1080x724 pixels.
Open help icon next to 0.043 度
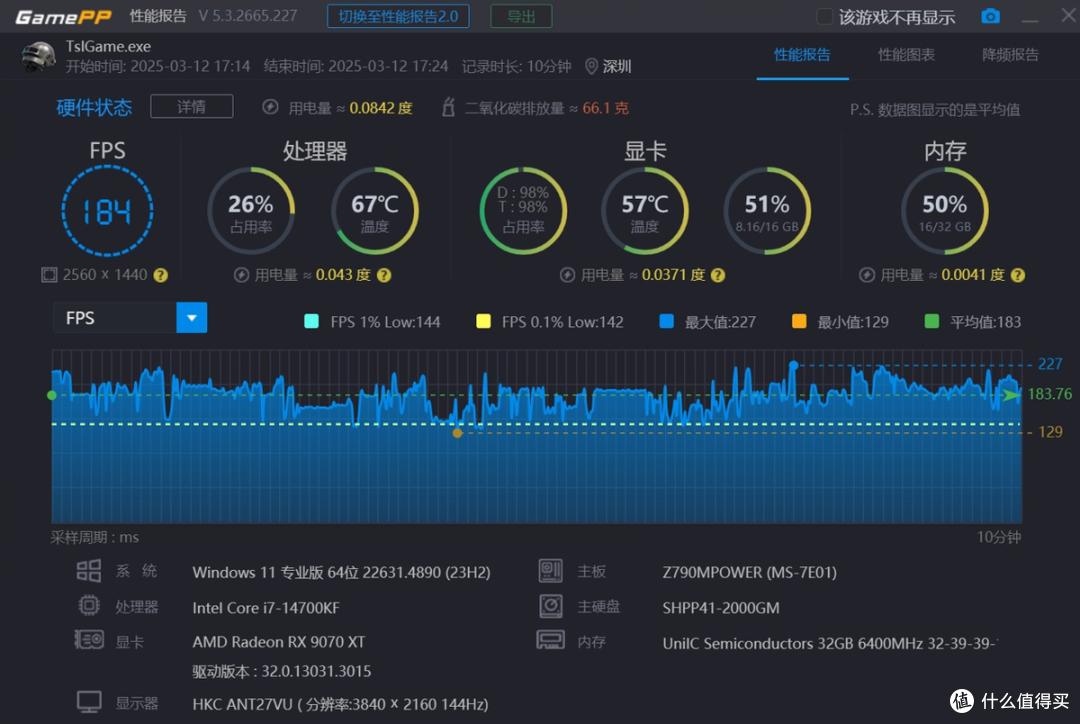click(384, 276)
